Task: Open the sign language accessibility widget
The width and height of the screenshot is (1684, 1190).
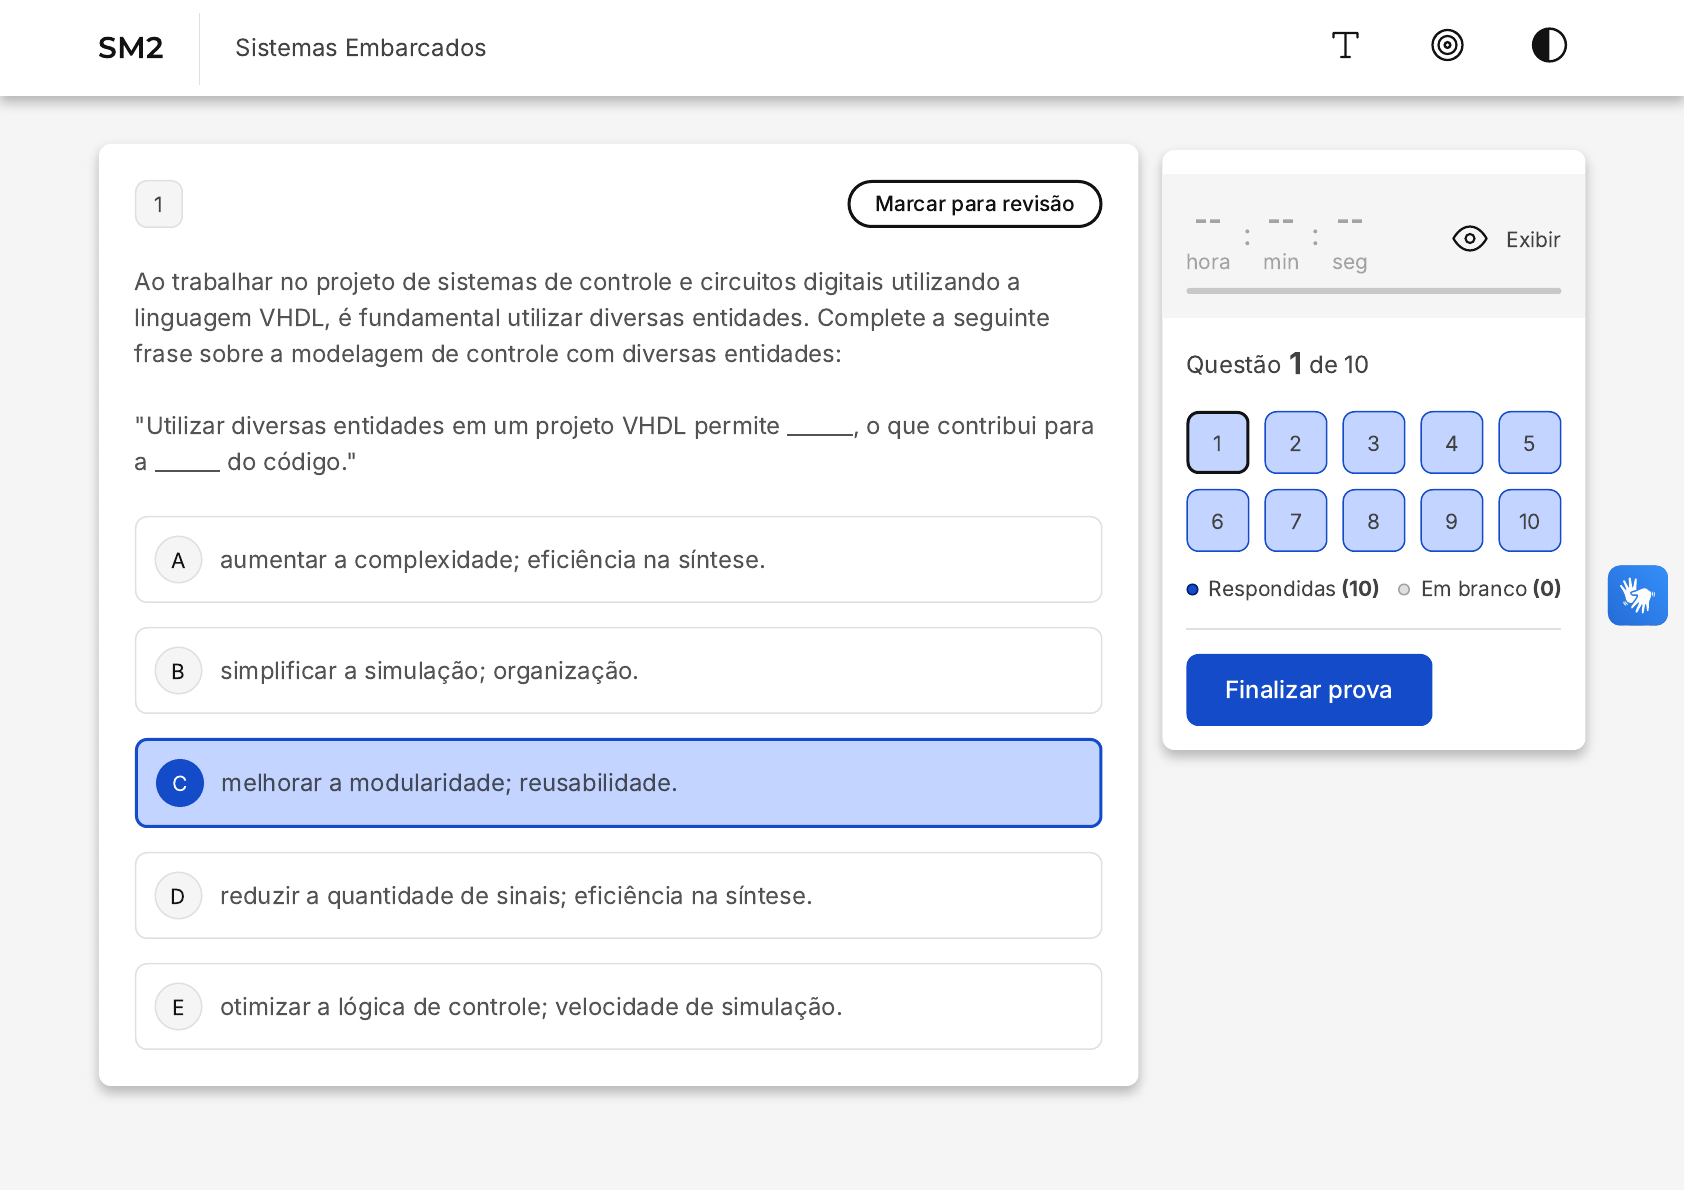Action: (x=1637, y=596)
